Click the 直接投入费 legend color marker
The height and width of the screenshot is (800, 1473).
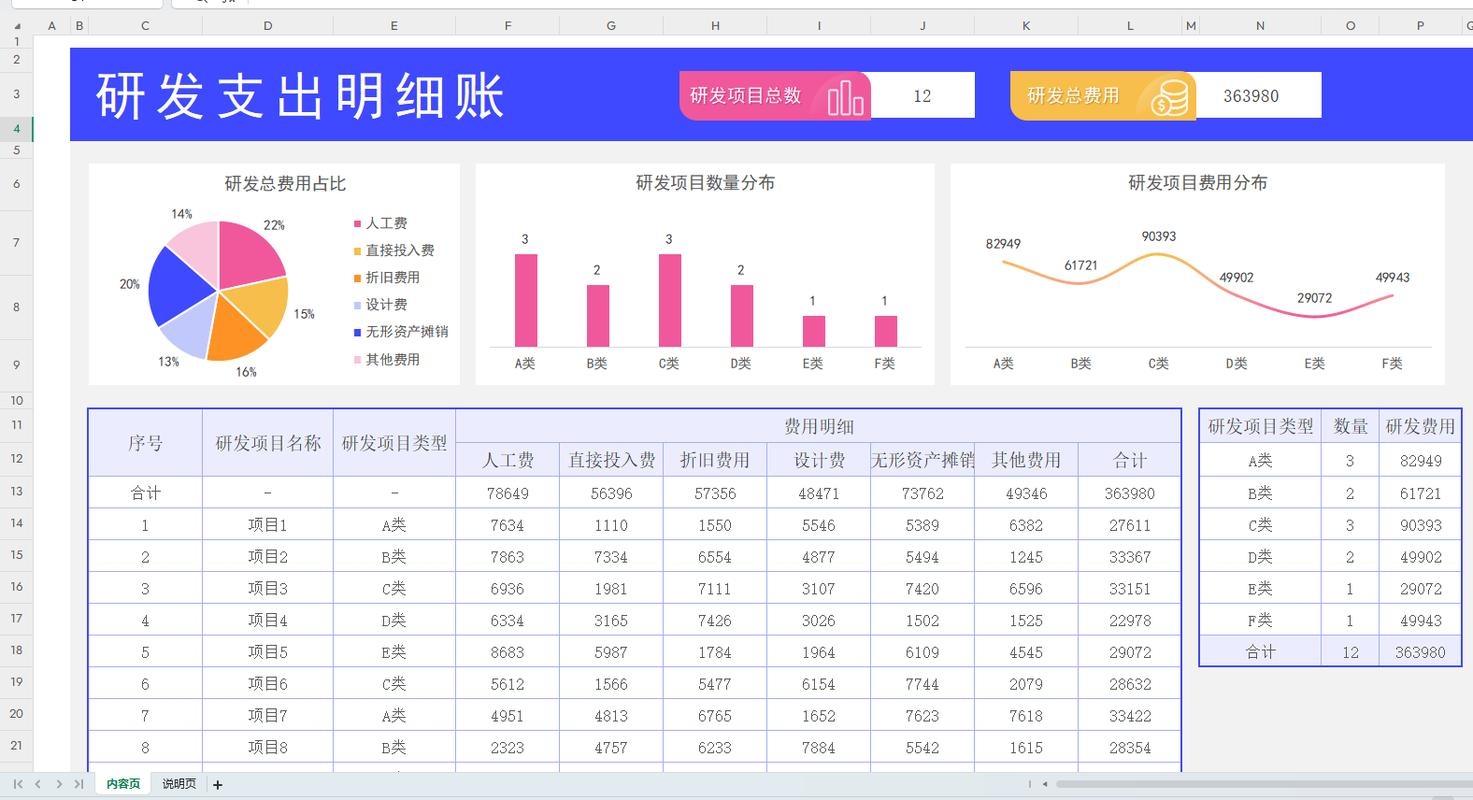(x=357, y=251)
